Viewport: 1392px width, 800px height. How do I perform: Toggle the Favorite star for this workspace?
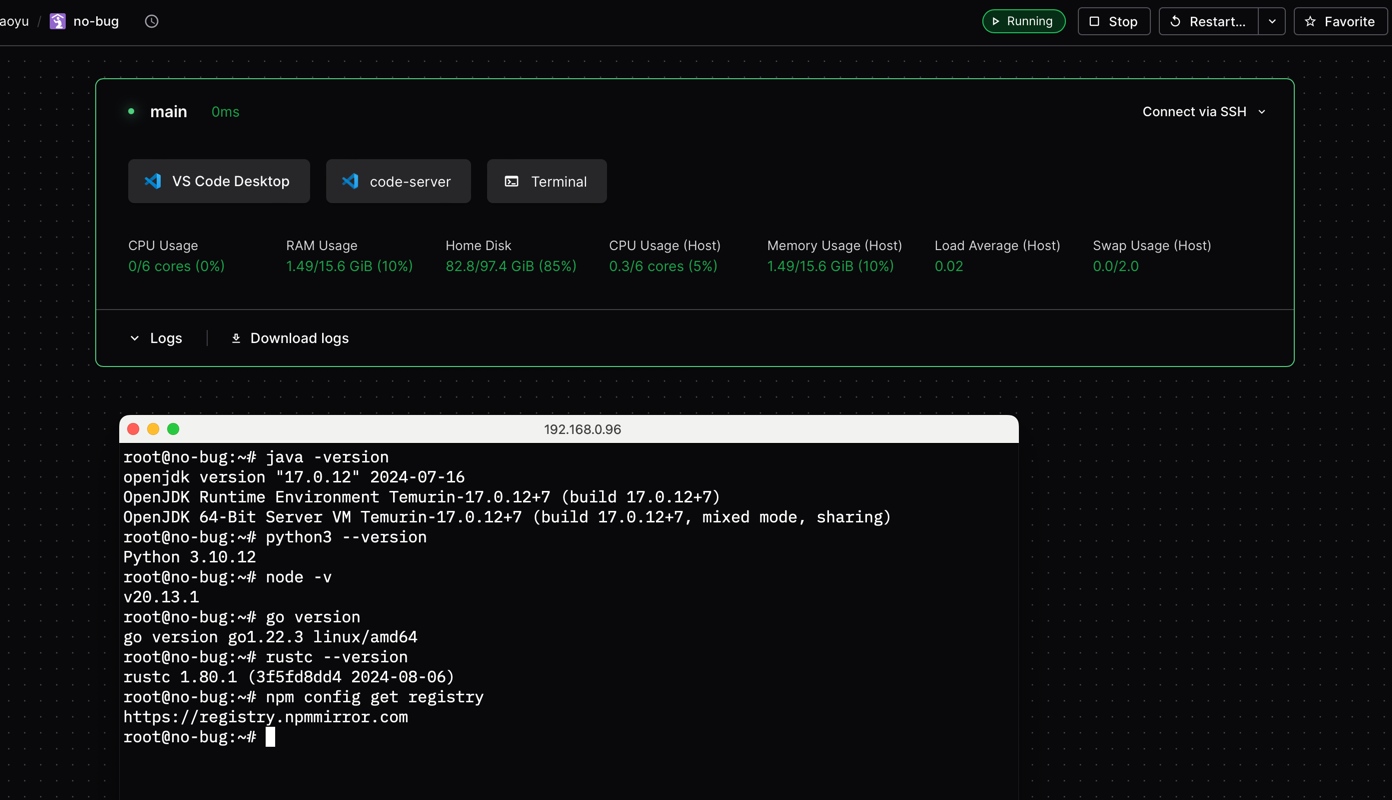click(1340, 21)
